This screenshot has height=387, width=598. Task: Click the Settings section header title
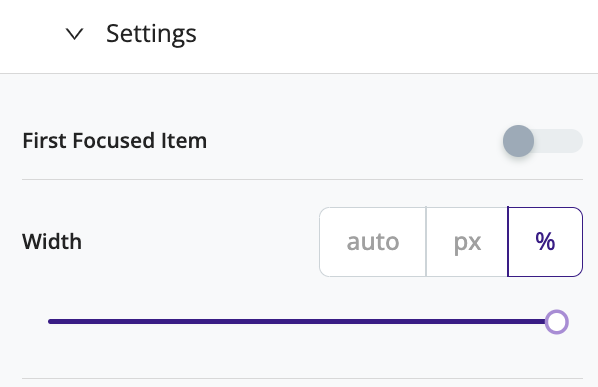151,34
